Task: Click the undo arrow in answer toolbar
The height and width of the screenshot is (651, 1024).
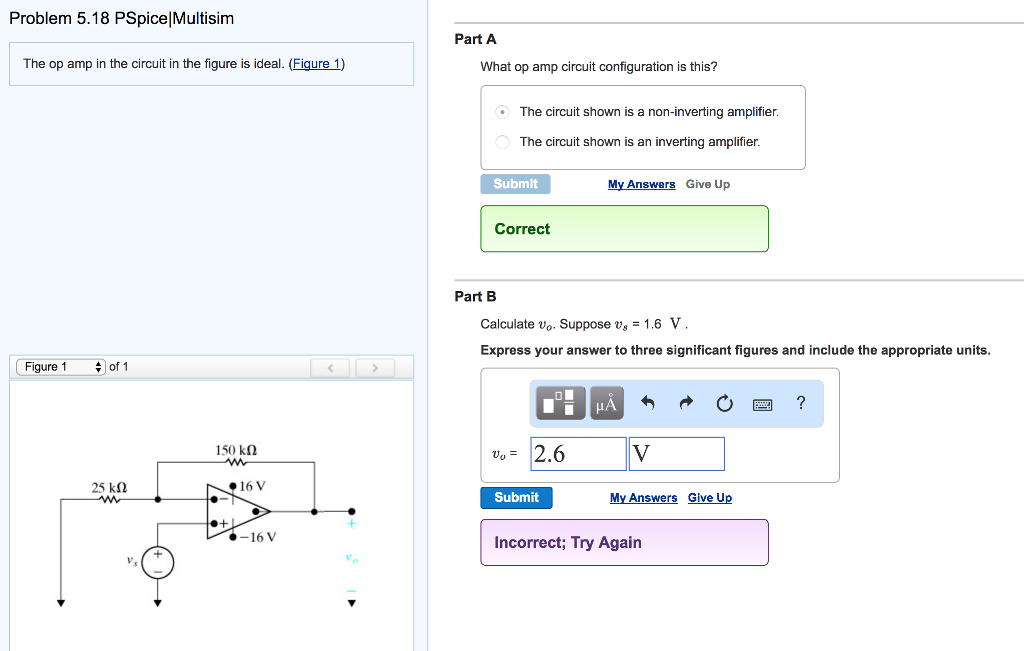Action: [647, 403]
